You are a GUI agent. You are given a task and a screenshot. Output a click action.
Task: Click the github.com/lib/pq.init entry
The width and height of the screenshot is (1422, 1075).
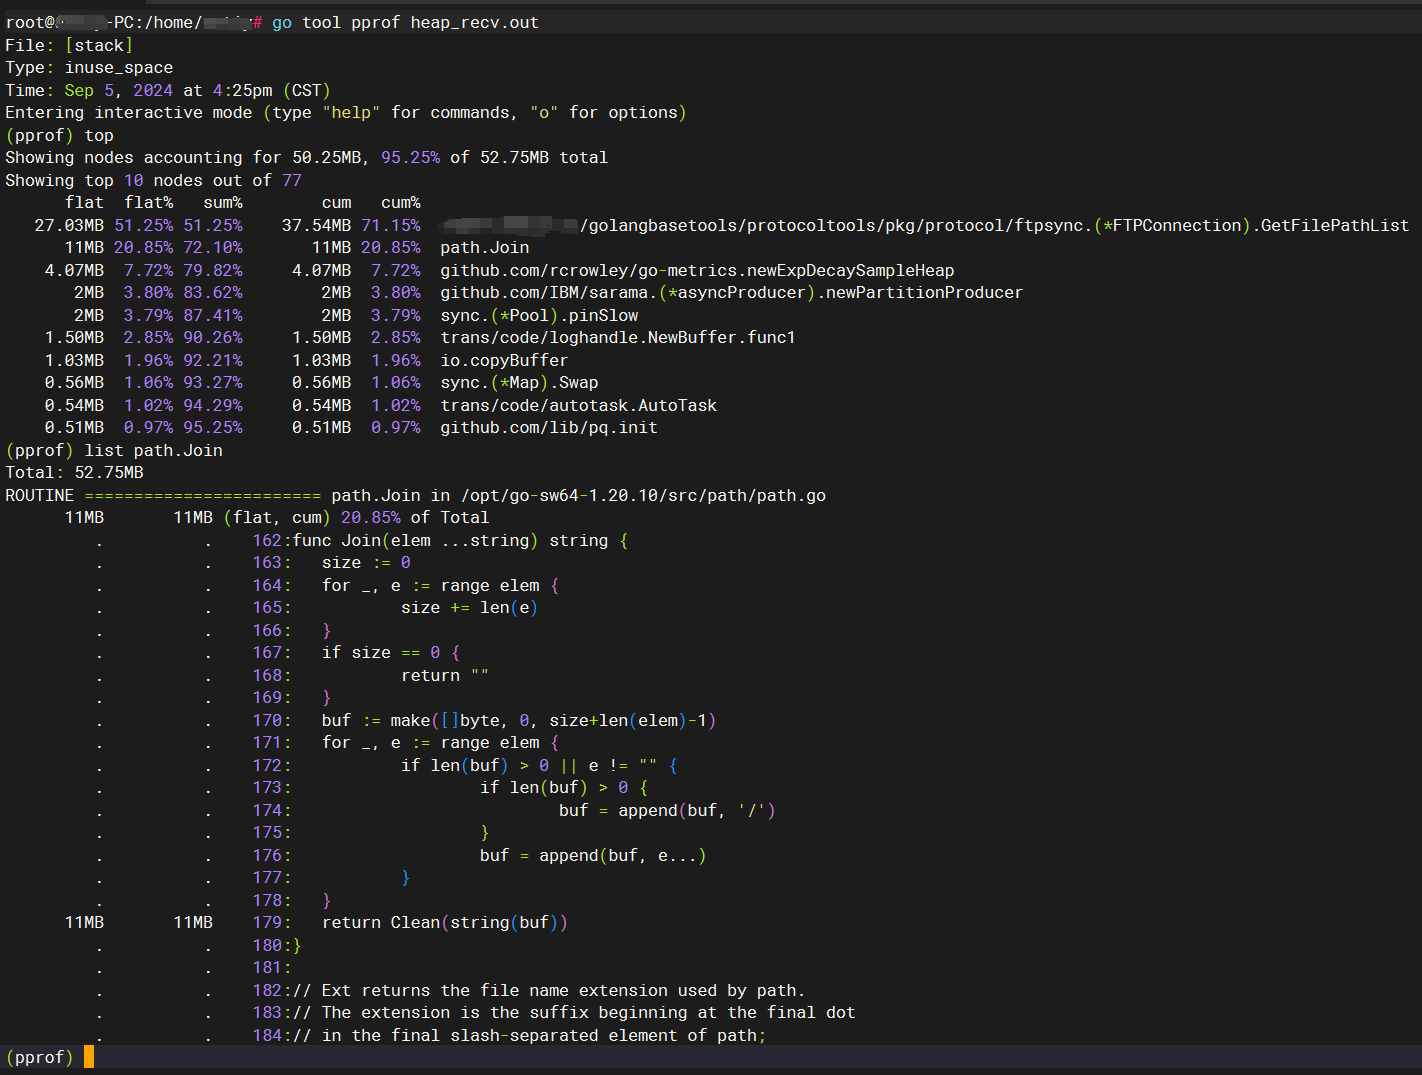tap(548, 427)
